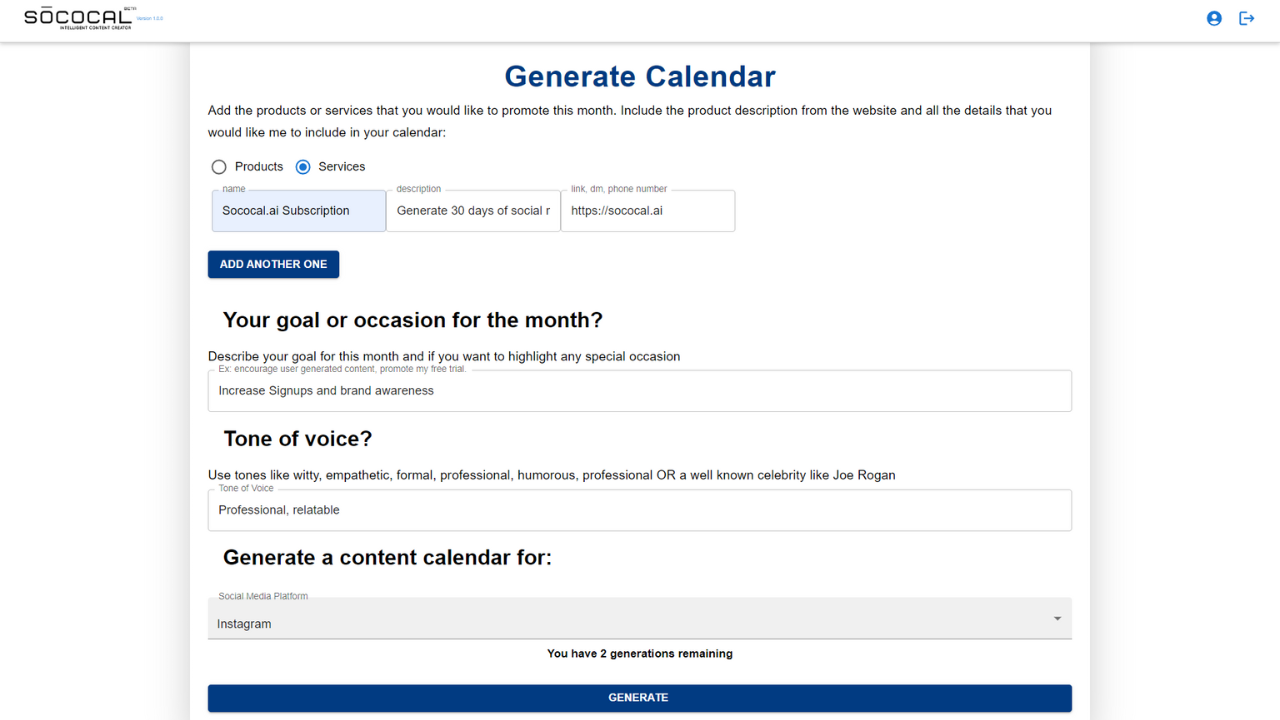The image size is (1280, 720).
Task: Expand the Social Media Platform dropdown arrow
Action: click(1057, 619)
